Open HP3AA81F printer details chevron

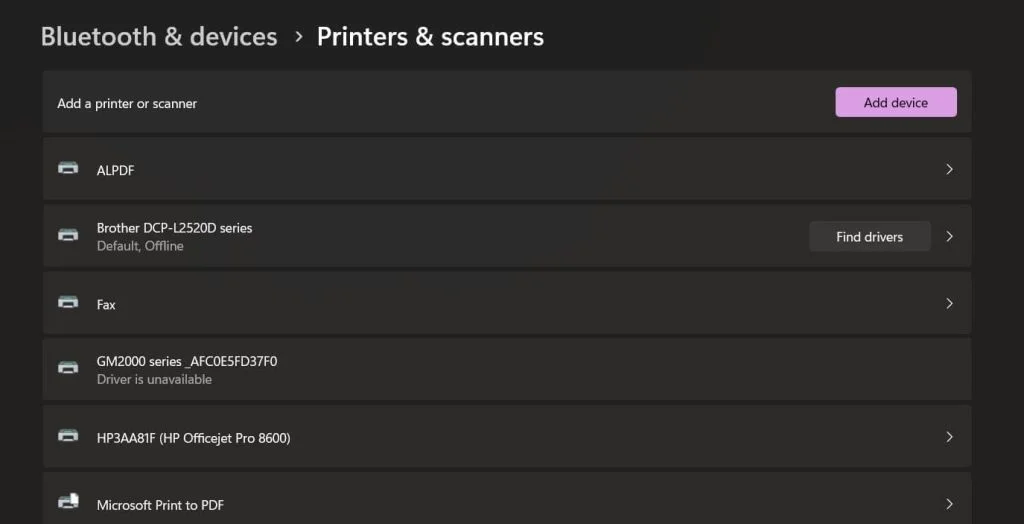[x=949, y=437]
